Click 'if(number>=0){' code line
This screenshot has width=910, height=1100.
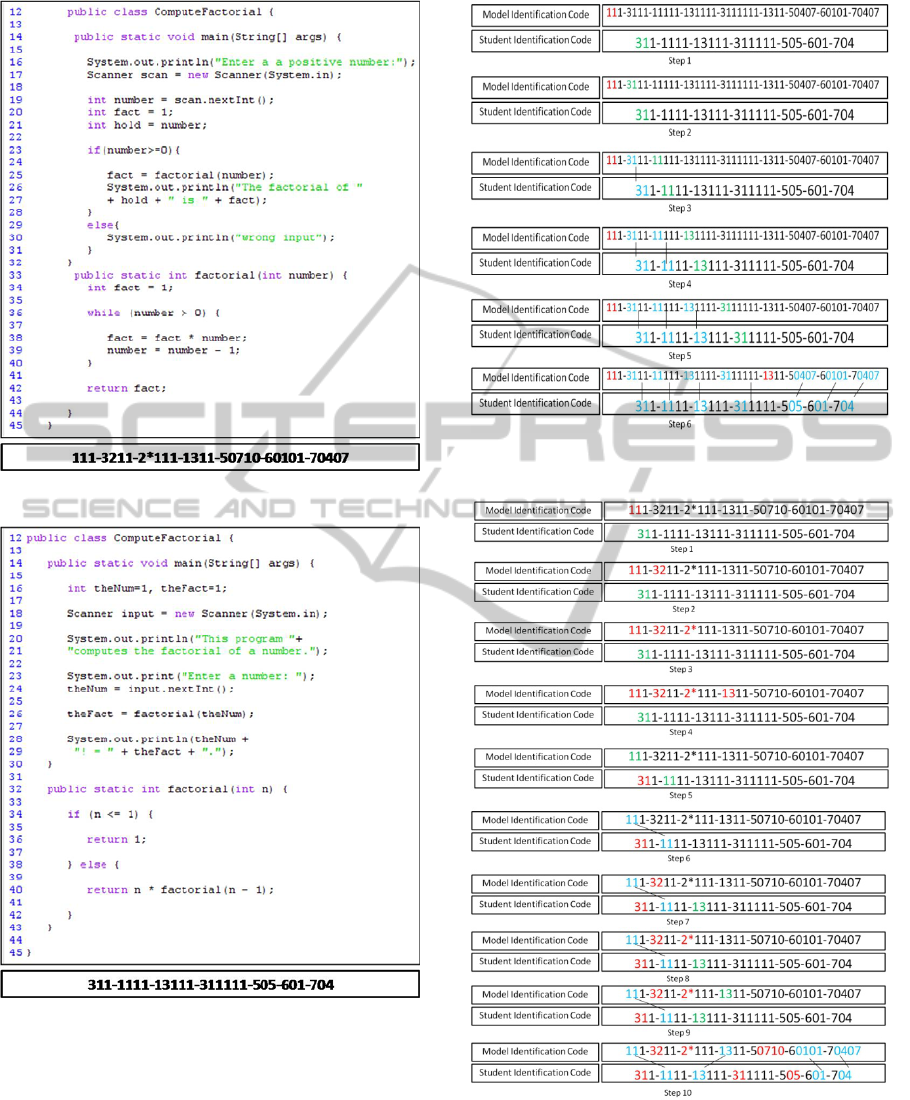[134, 150]
